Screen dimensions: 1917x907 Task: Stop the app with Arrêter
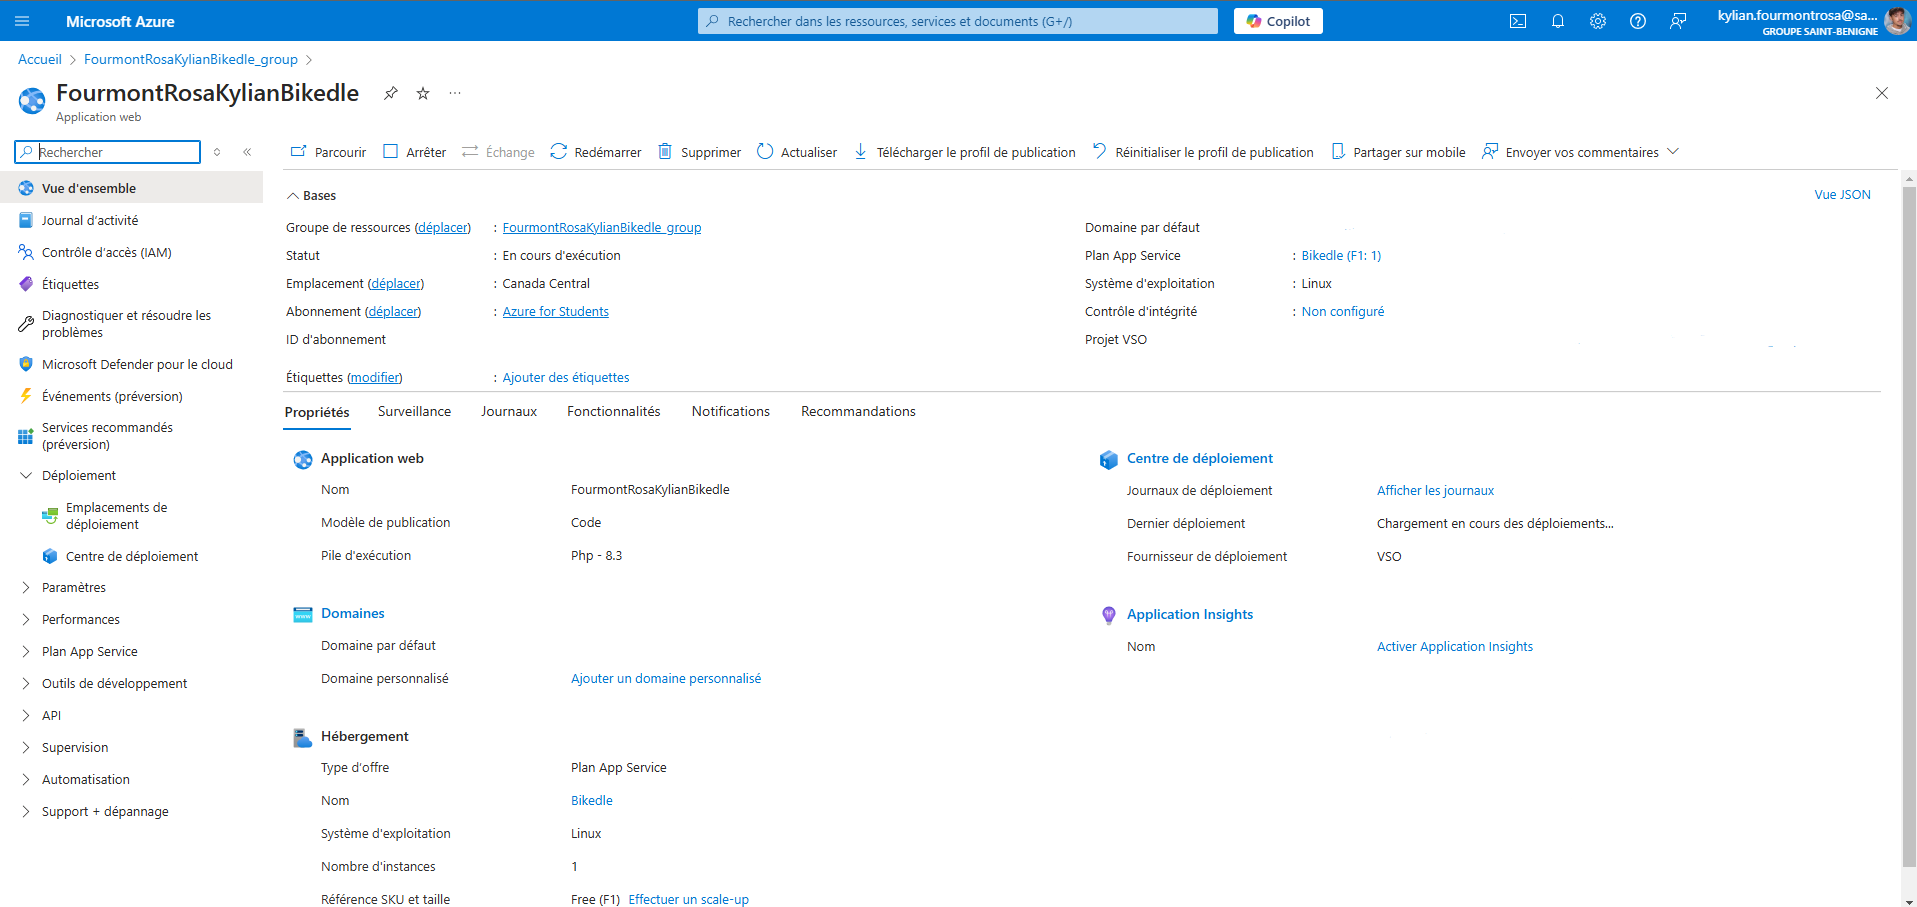click(x=415, y=152)
